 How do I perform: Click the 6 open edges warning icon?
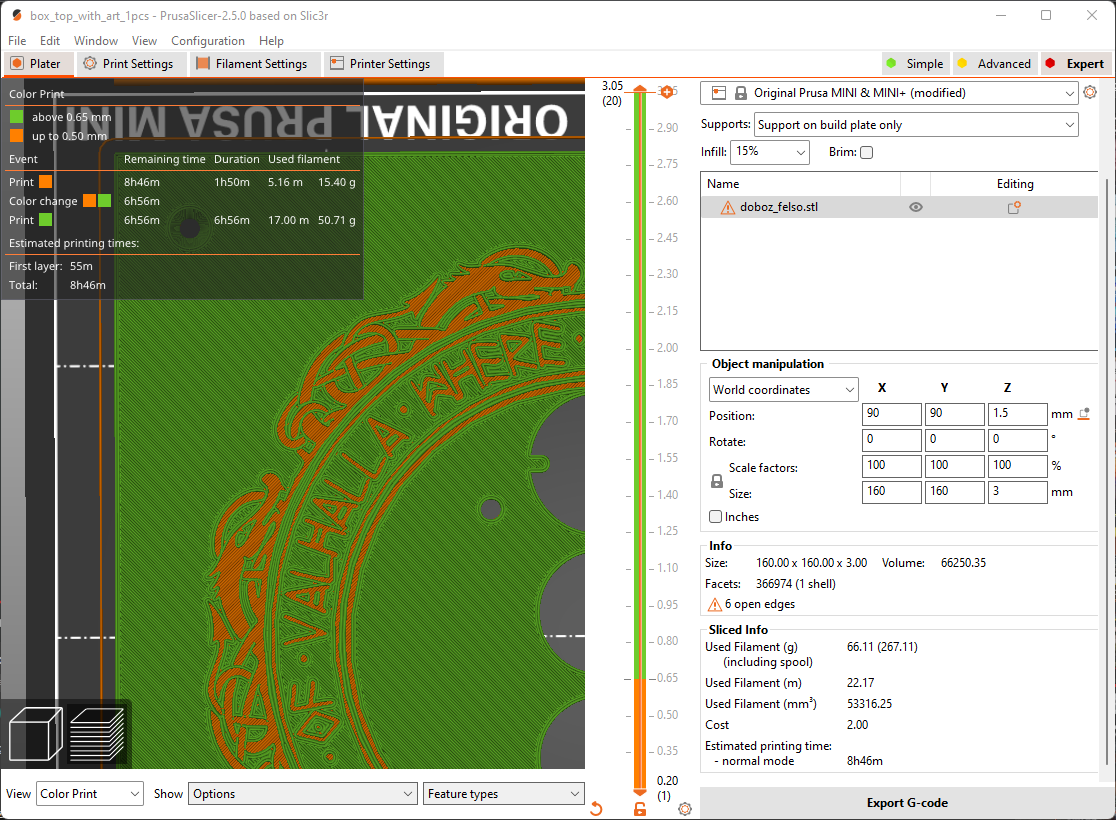[x=715, y=604]
